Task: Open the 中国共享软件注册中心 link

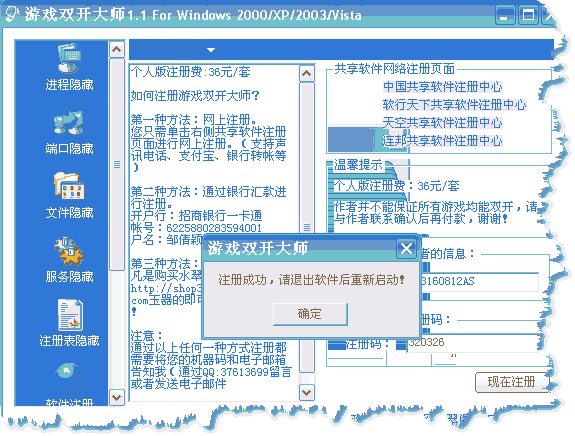Action: (x=442, y=87)
